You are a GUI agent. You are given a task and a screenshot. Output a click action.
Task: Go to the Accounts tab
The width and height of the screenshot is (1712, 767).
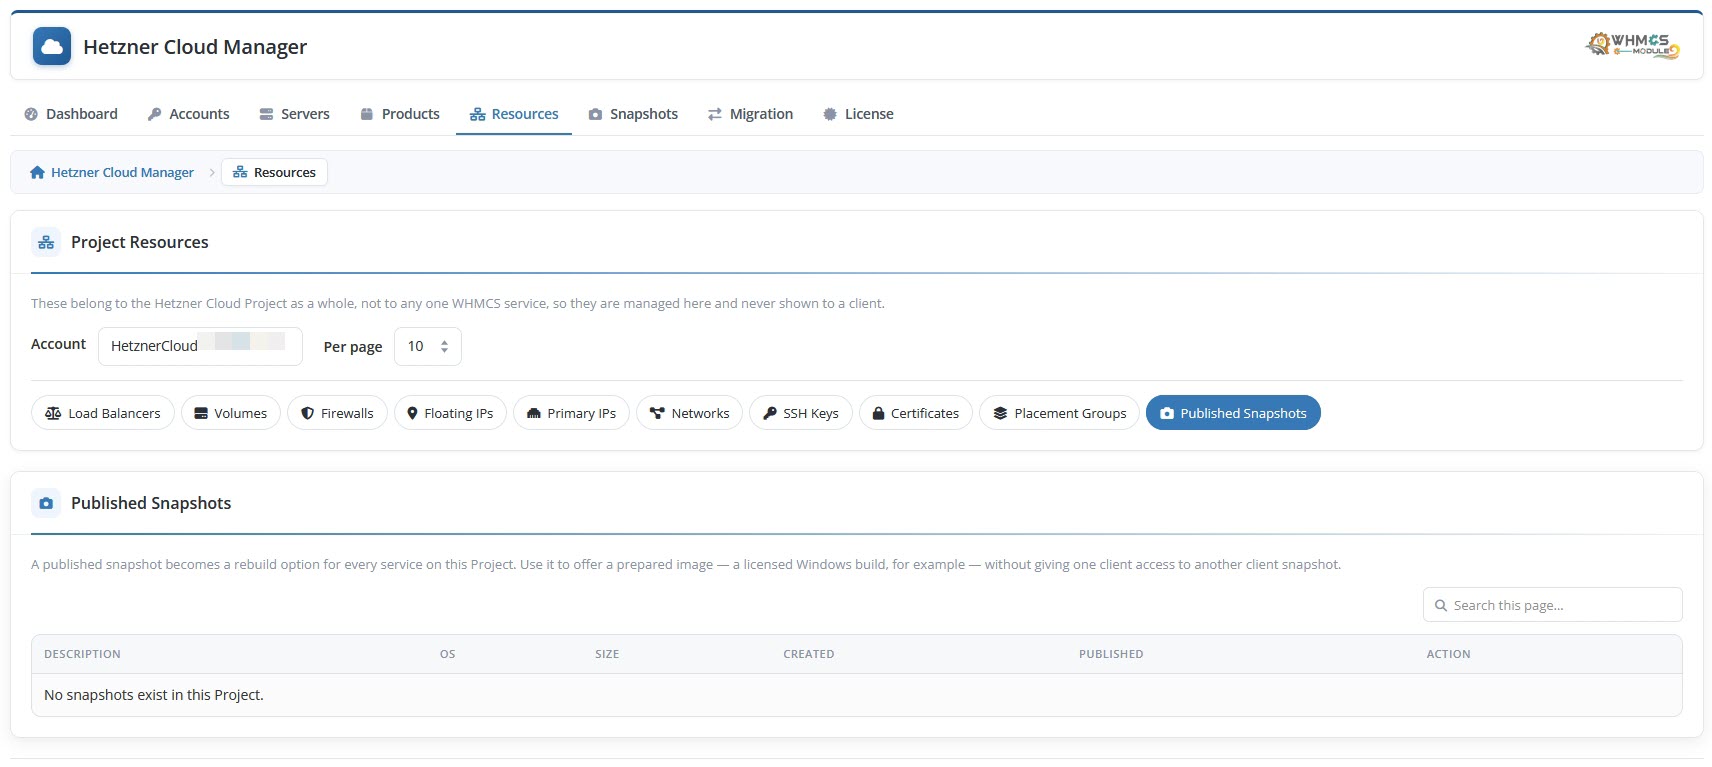(x=189, y=114)
